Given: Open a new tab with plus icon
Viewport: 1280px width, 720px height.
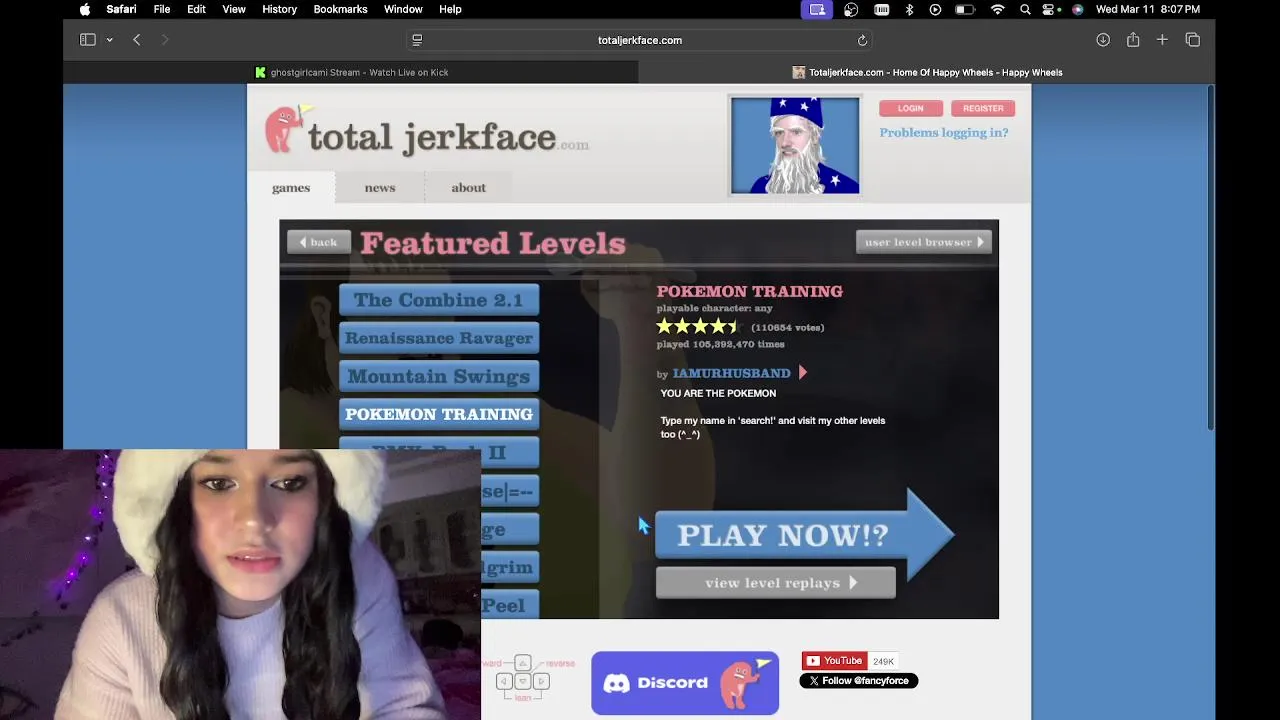Looking at the screenshot, I should click(x=1162, y=40).
